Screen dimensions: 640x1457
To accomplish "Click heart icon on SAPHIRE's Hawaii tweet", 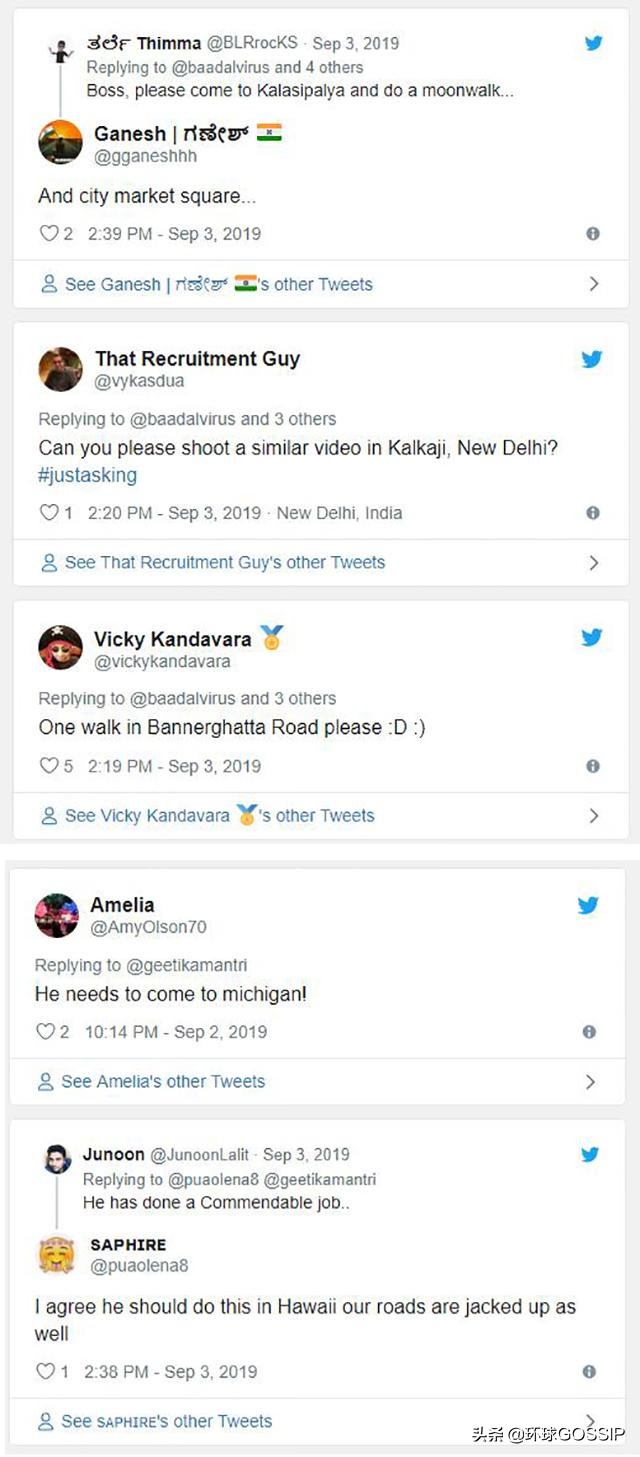I will click(45, 1372).
